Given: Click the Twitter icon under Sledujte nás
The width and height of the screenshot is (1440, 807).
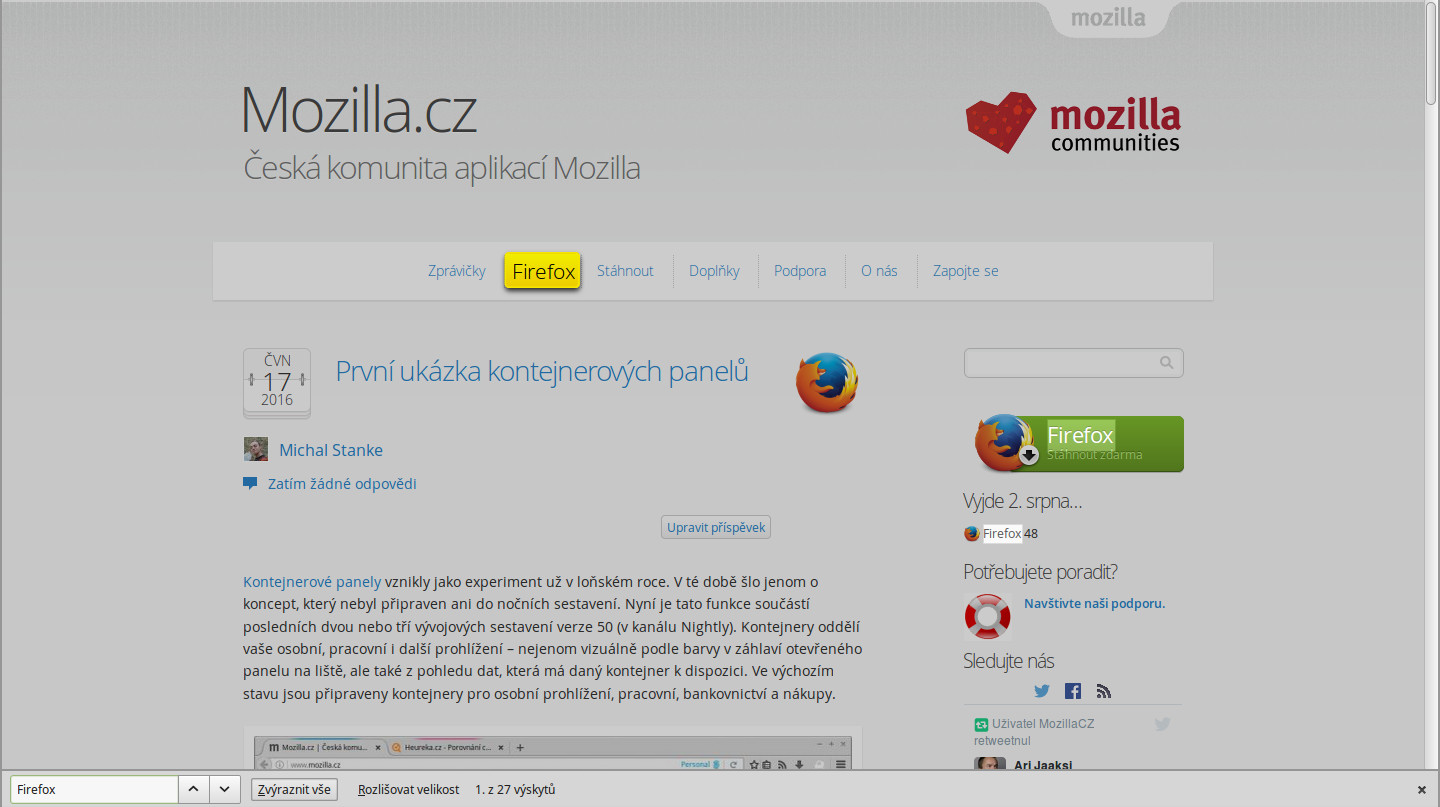Looking at the screenshot, I should (x=1042, y=691).
